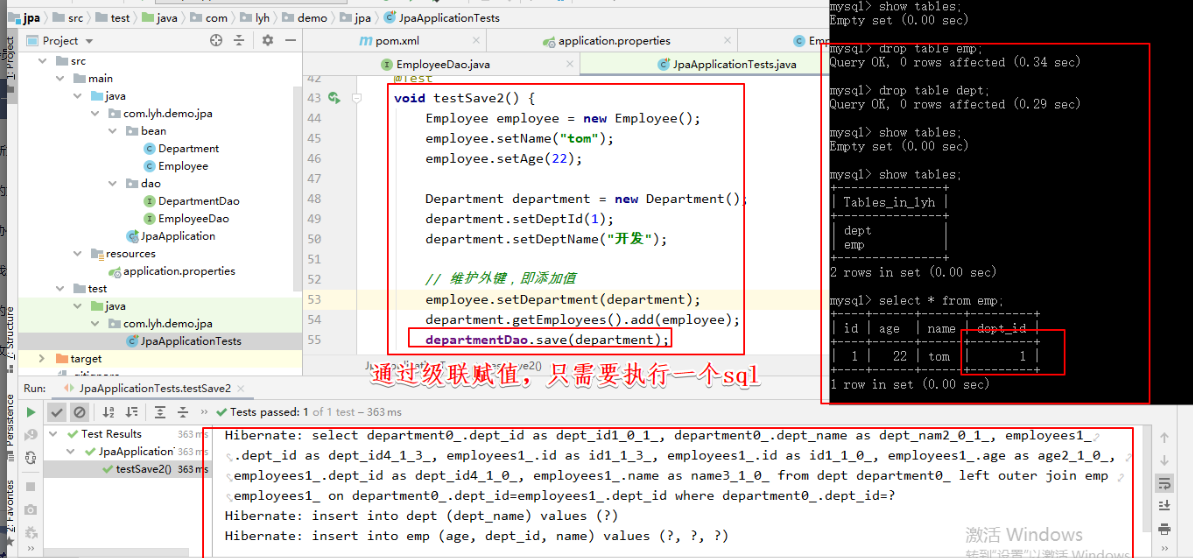The width and height of the screenshot is (1193, 558).
Task: Toggle auto-test rerun icon in Run panel
Action: click(30, 458)
